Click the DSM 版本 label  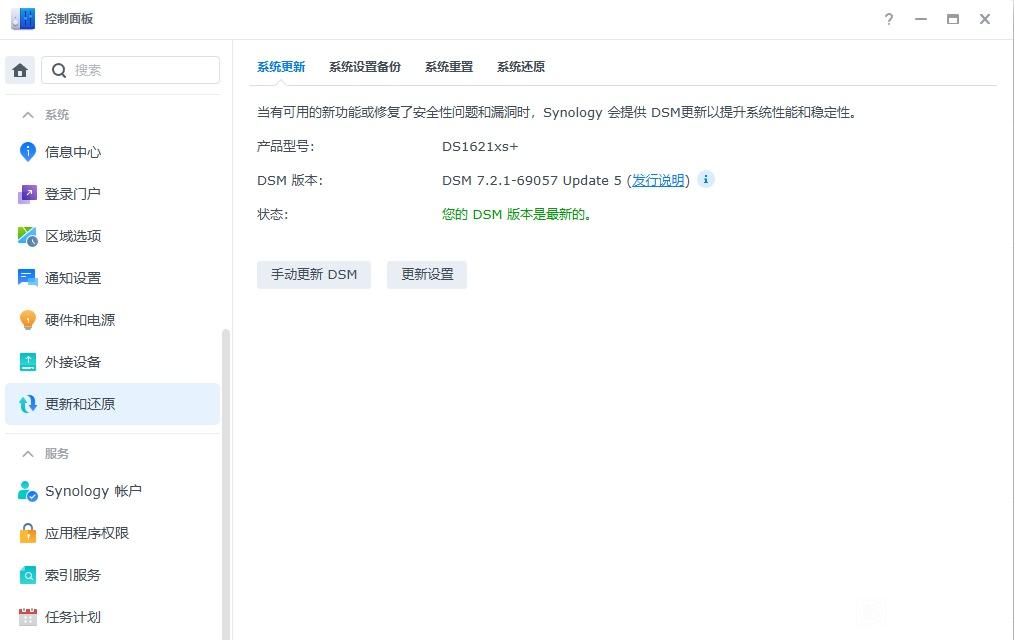[290, 180]
